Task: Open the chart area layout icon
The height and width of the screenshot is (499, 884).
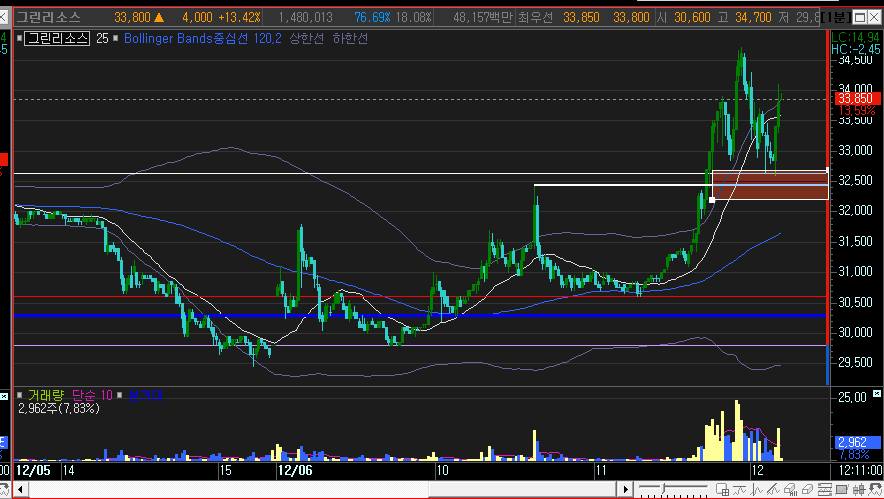Action: tap(722, 489)
